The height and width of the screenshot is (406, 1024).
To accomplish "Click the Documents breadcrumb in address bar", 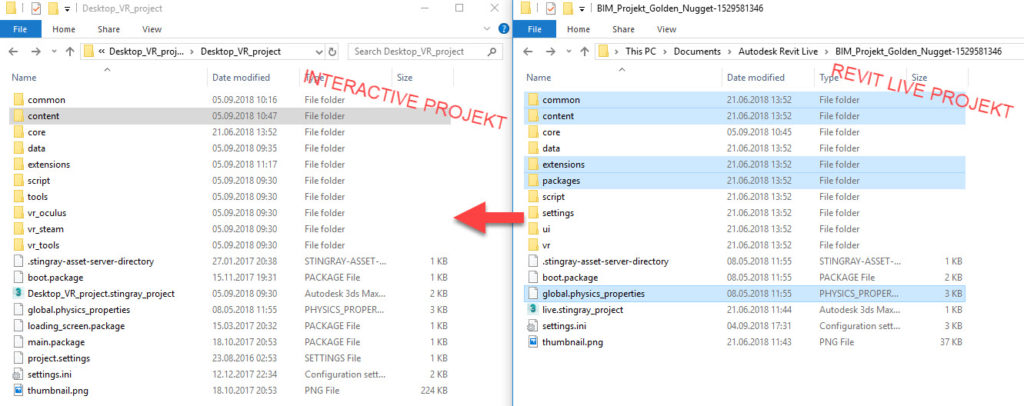I will (x=696, y=51).
